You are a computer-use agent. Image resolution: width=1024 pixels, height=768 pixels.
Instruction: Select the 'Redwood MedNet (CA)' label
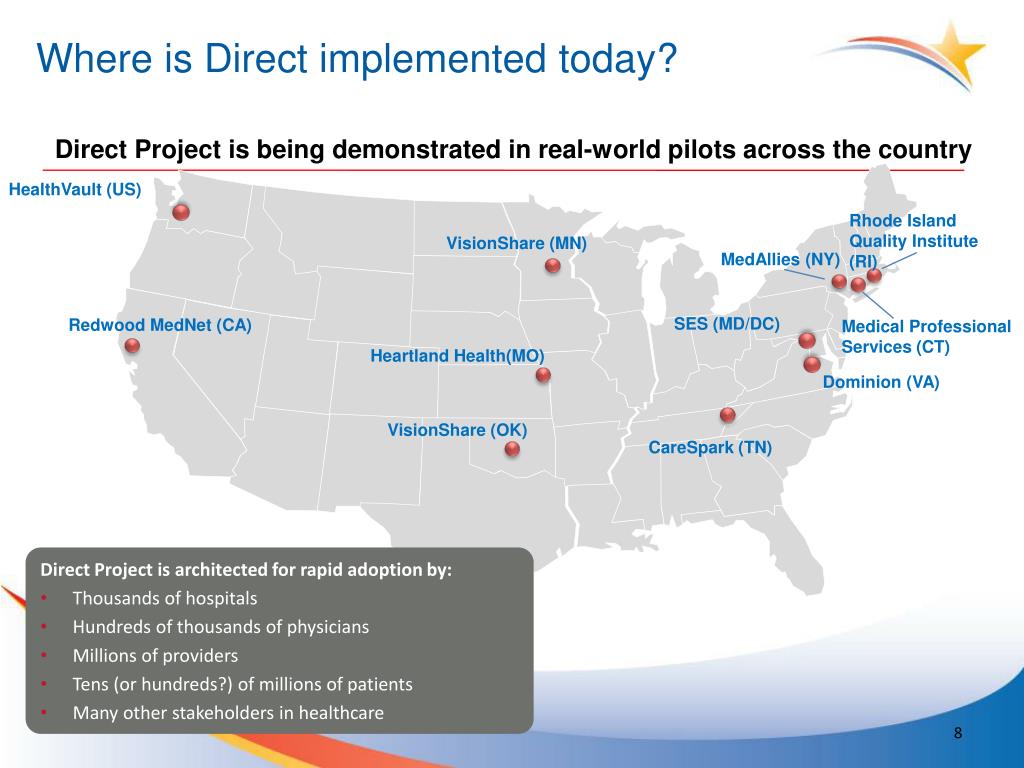[160, 325]
